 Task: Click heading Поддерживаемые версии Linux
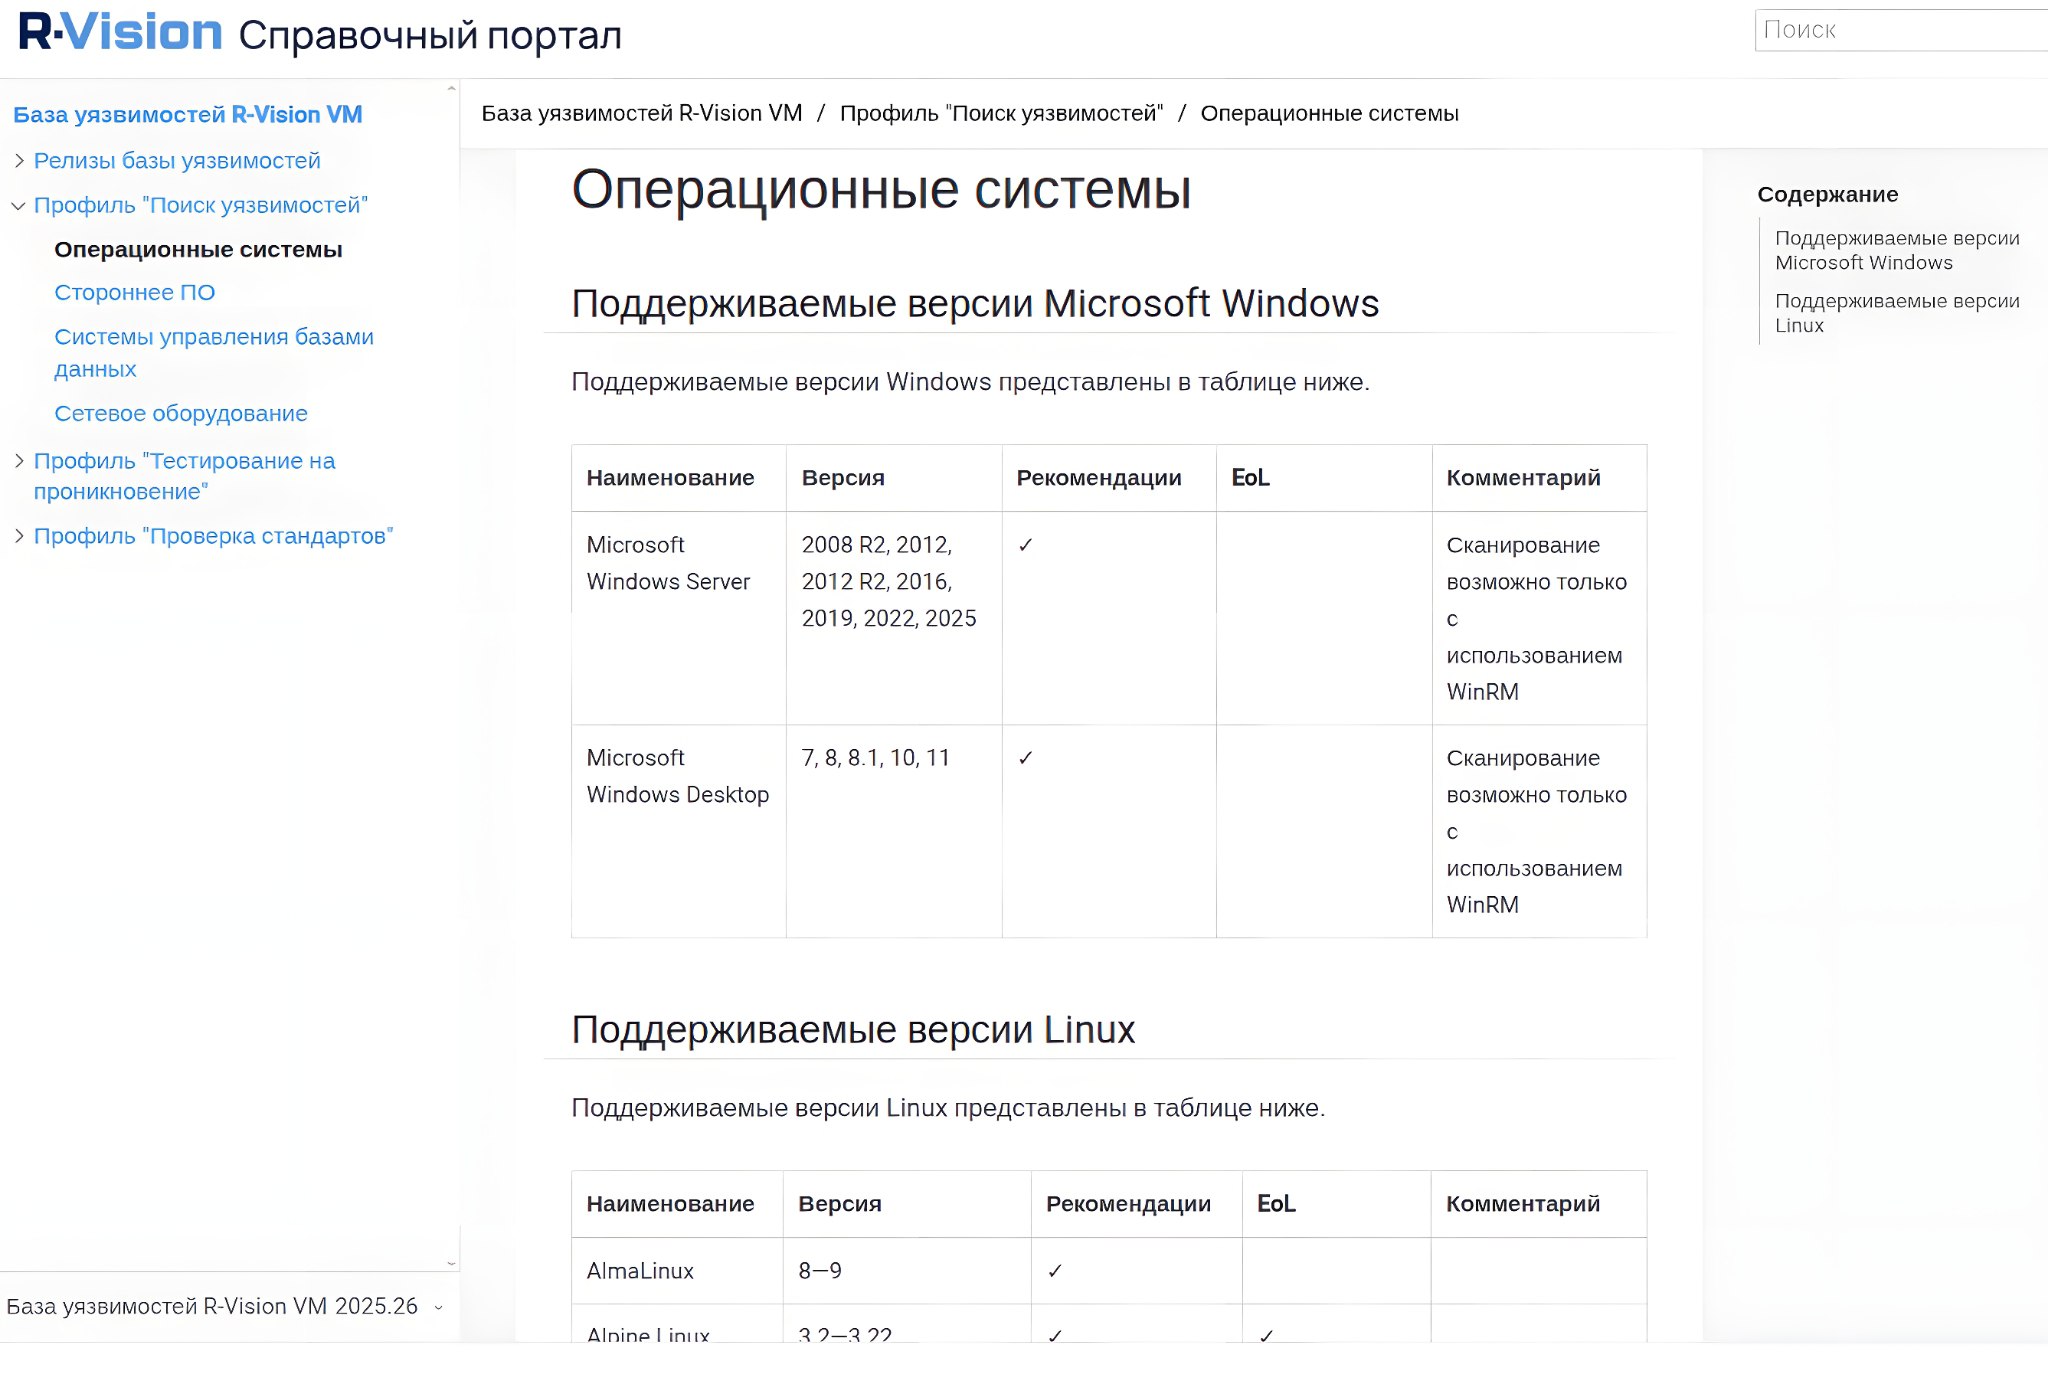[x=853, y=1029]
